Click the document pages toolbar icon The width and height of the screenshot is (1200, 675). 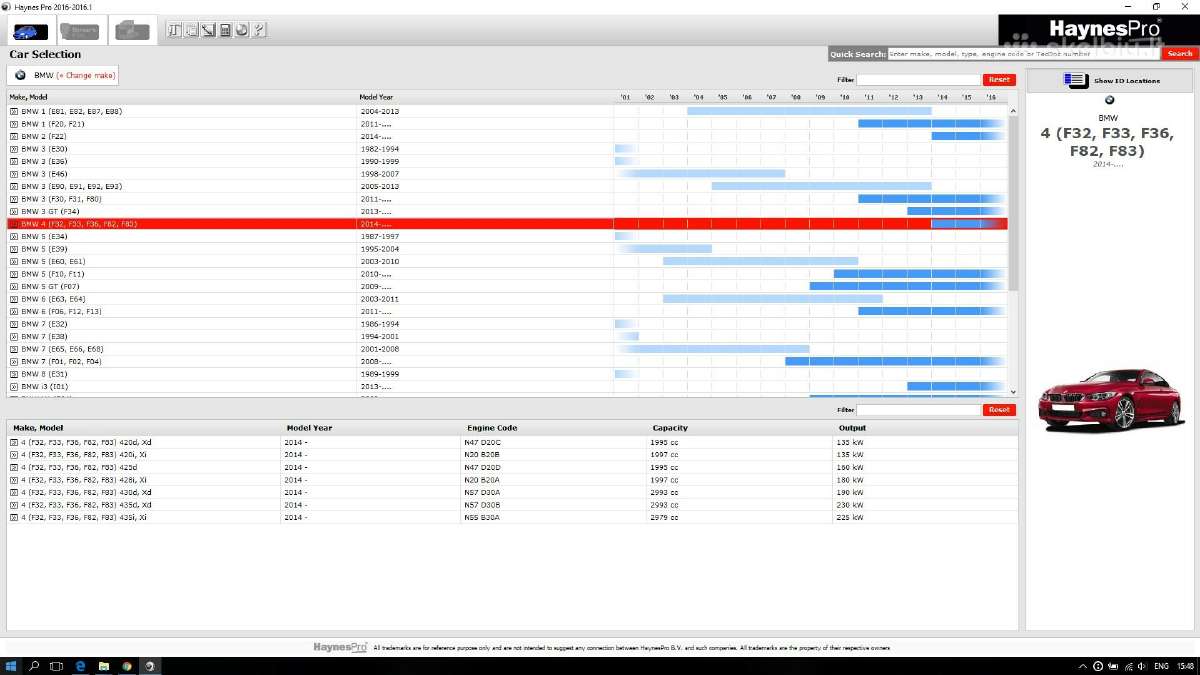(x=191, y=30)
